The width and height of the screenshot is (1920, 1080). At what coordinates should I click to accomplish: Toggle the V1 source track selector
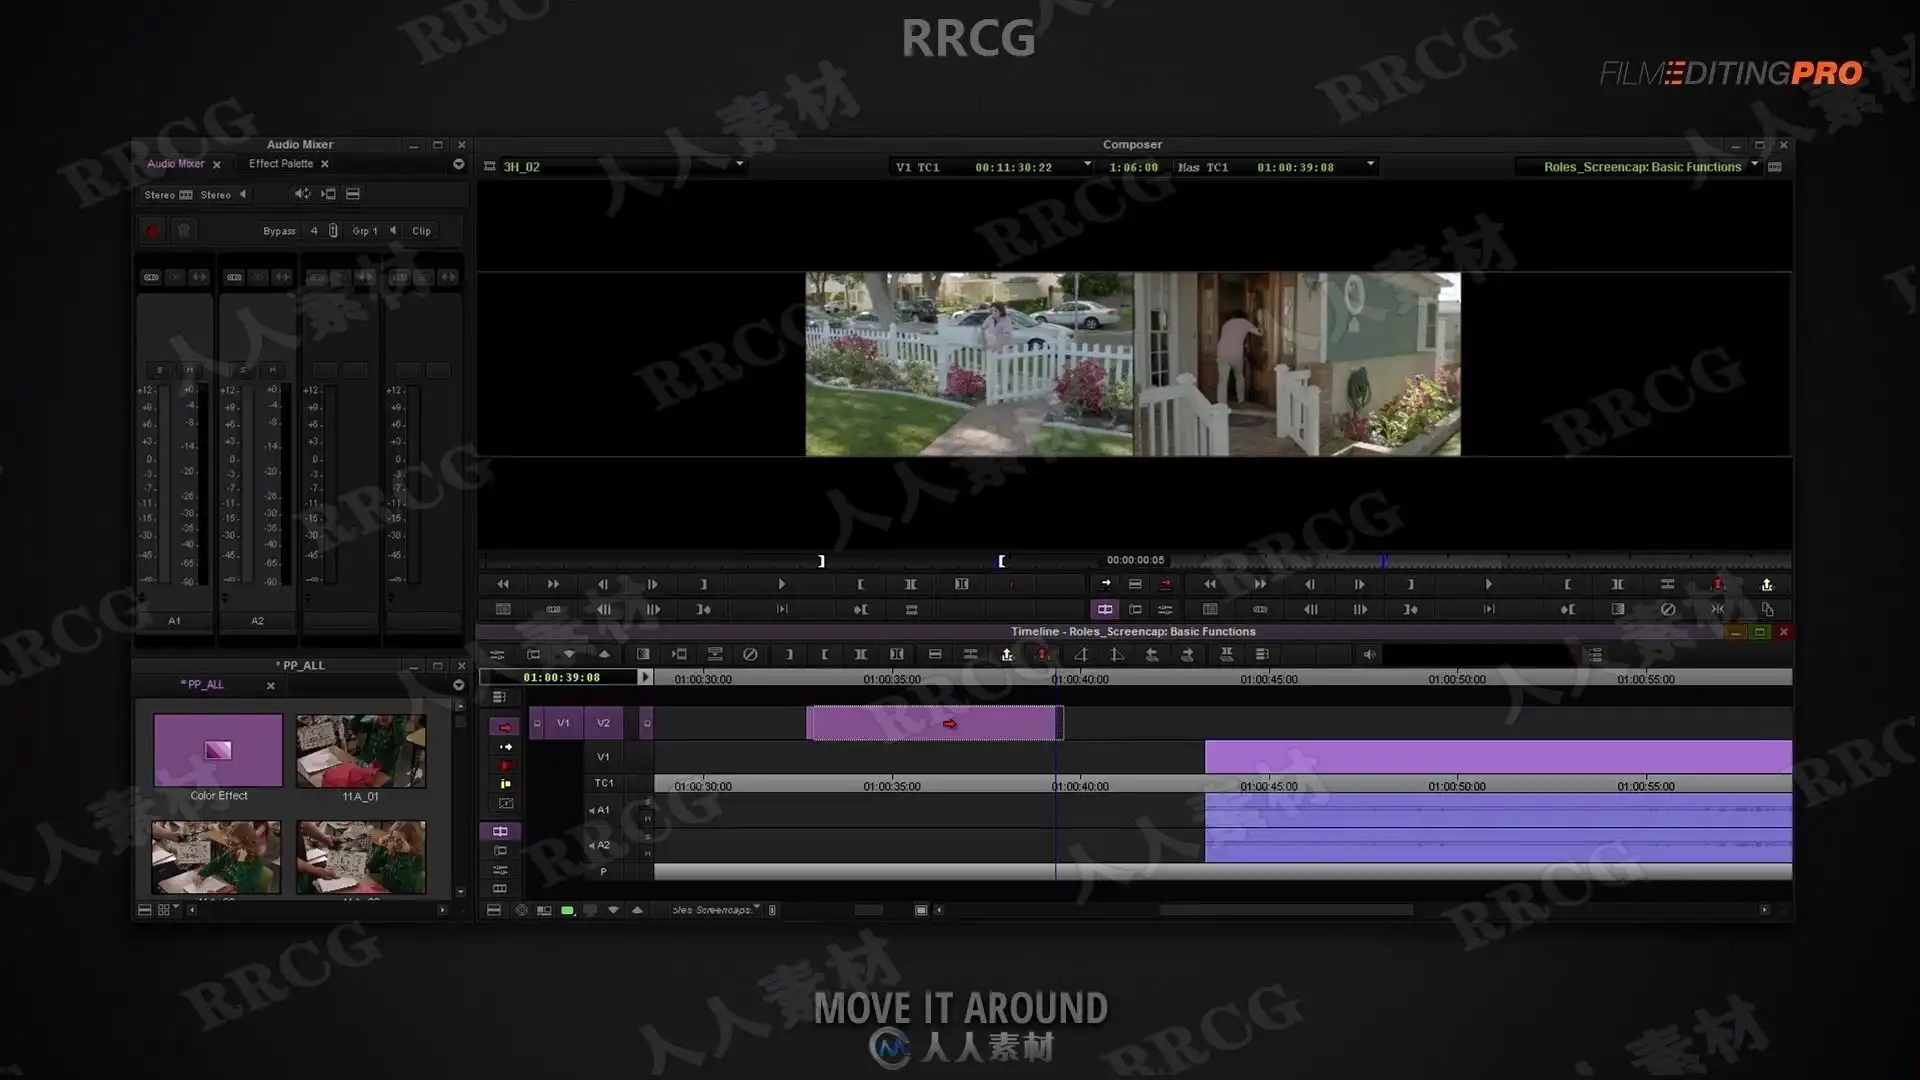[x=563, y=723]
